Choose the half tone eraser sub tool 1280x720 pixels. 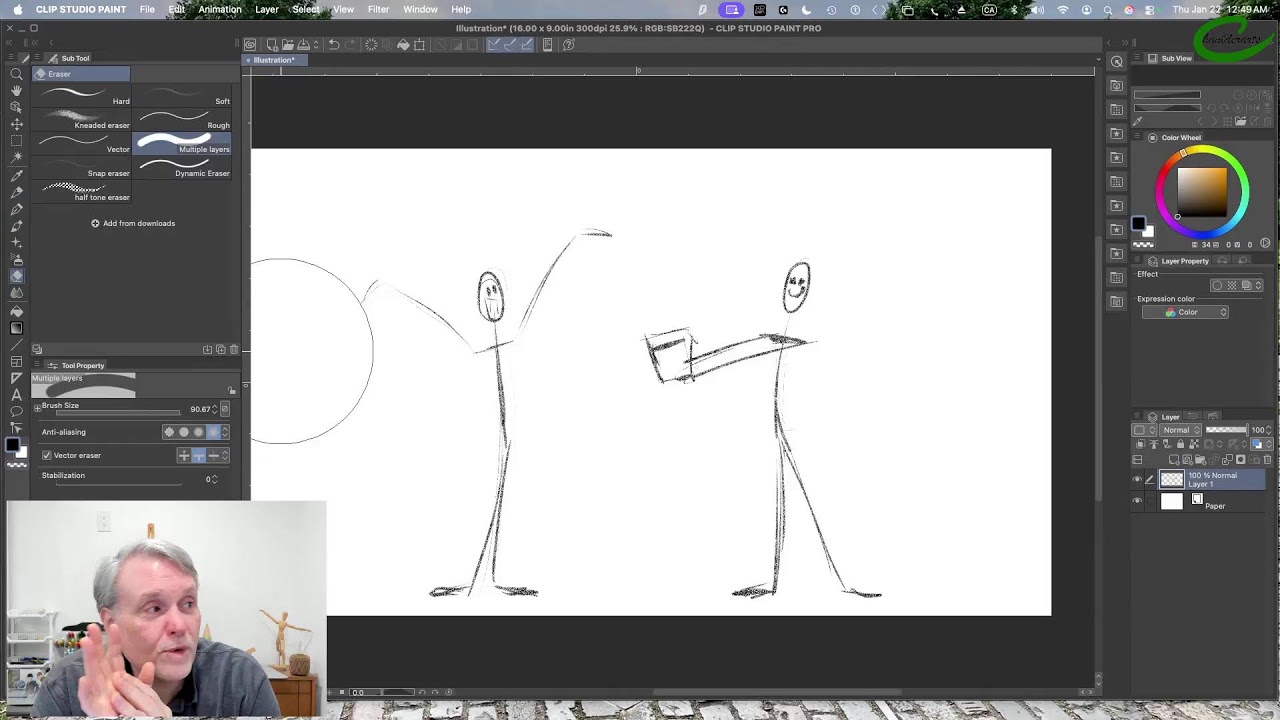[x=83, y=191]
